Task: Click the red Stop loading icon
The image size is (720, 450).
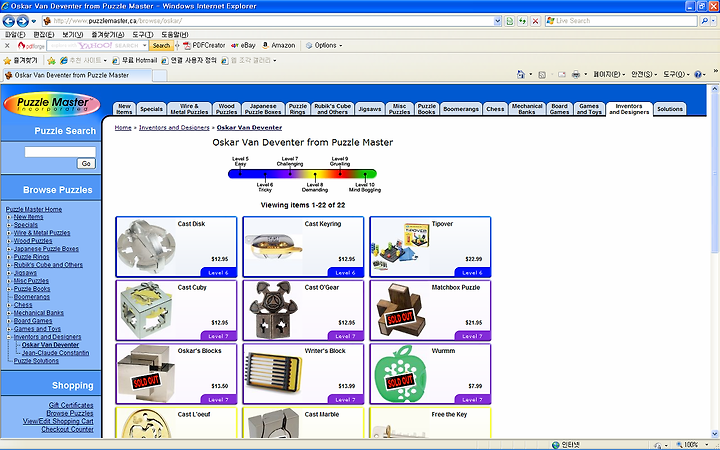Action: (535, 21)
